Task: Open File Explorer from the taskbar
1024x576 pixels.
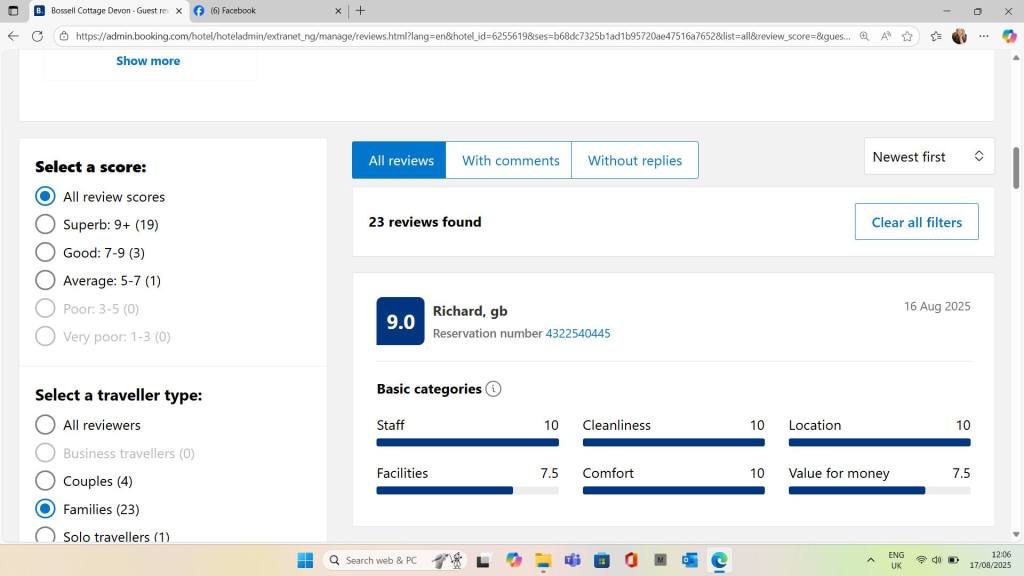Action: coord(542,560)
